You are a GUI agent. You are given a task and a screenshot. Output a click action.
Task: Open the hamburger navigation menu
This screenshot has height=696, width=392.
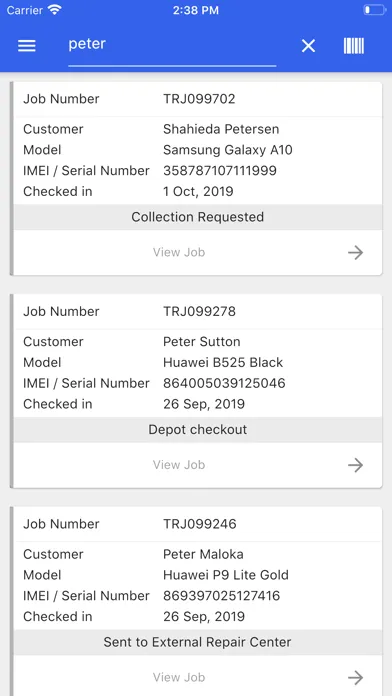(x=27, y=46)
